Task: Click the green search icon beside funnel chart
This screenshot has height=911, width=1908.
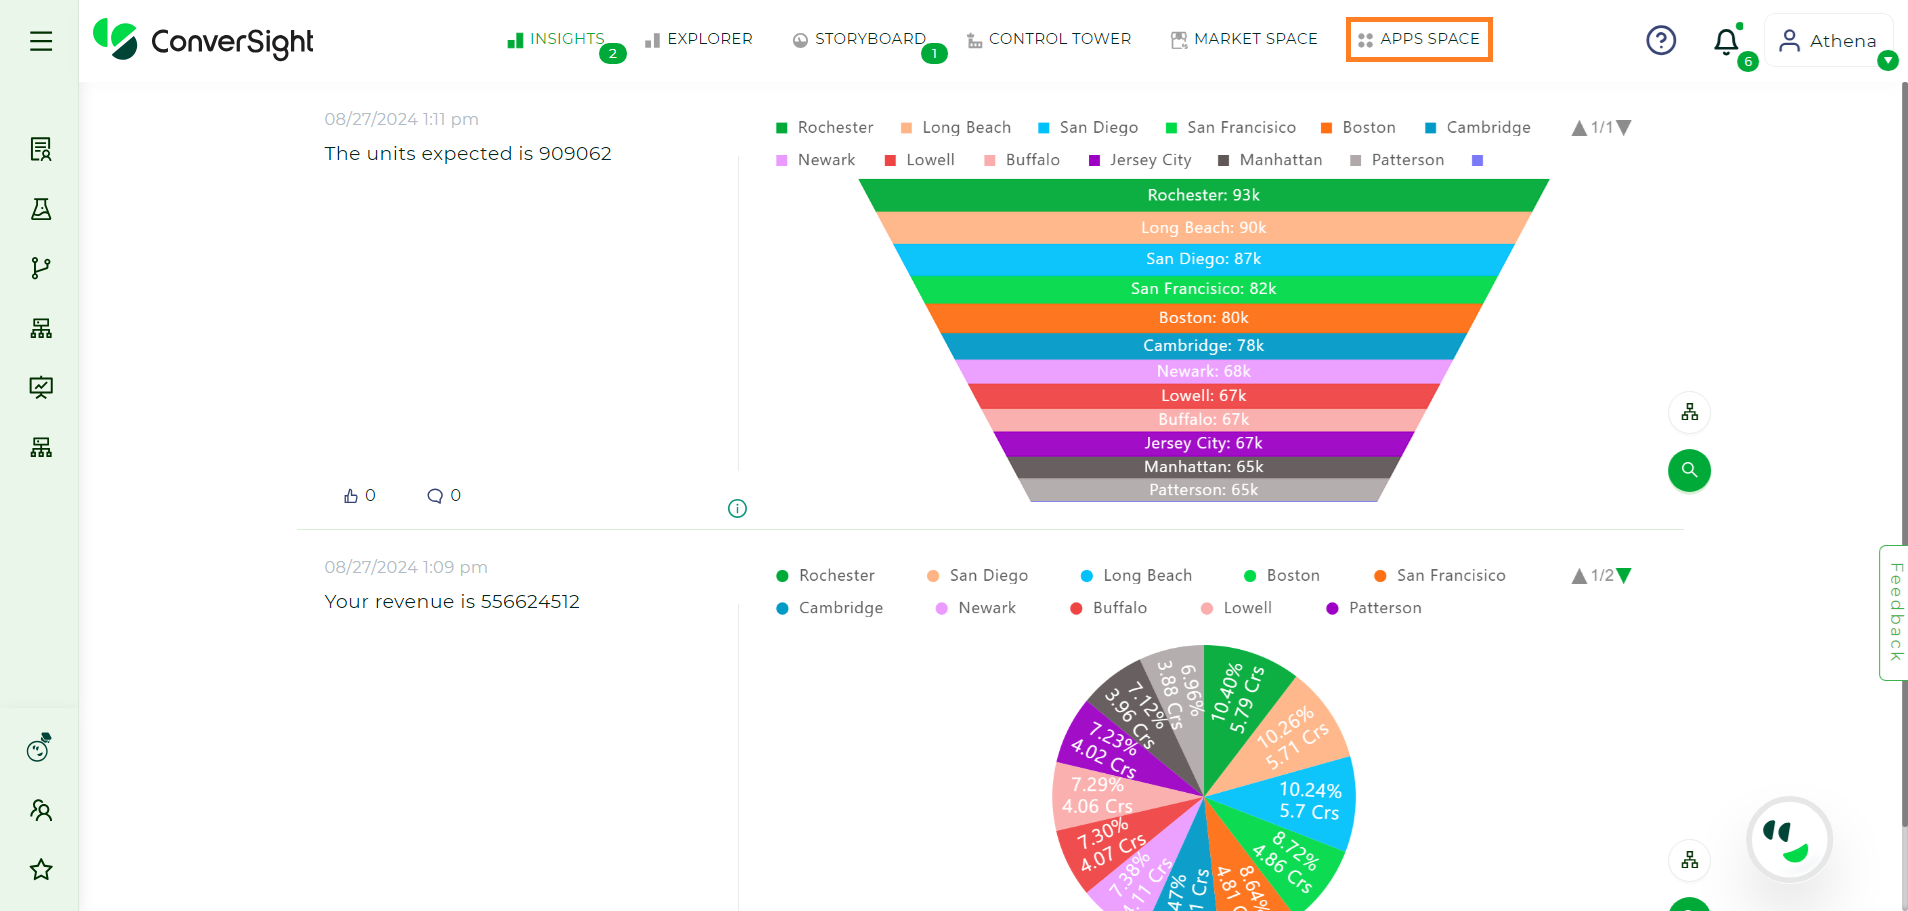Action: (x=1689, y=470)
